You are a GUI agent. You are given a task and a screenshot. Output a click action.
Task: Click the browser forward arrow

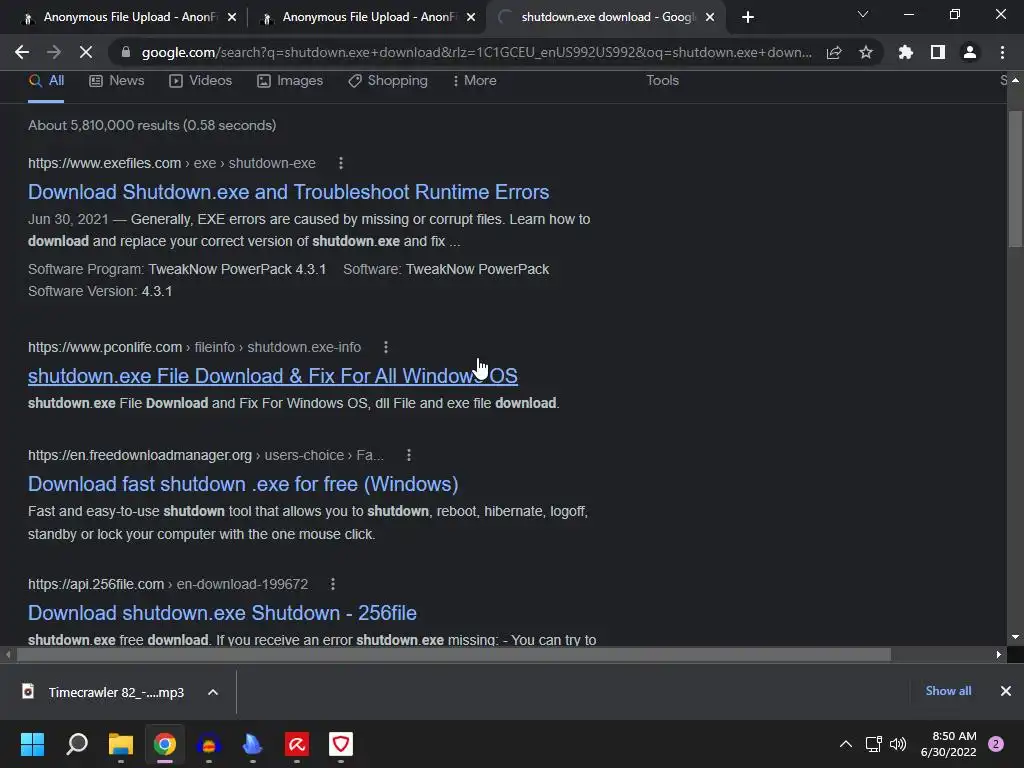(54, 52)
